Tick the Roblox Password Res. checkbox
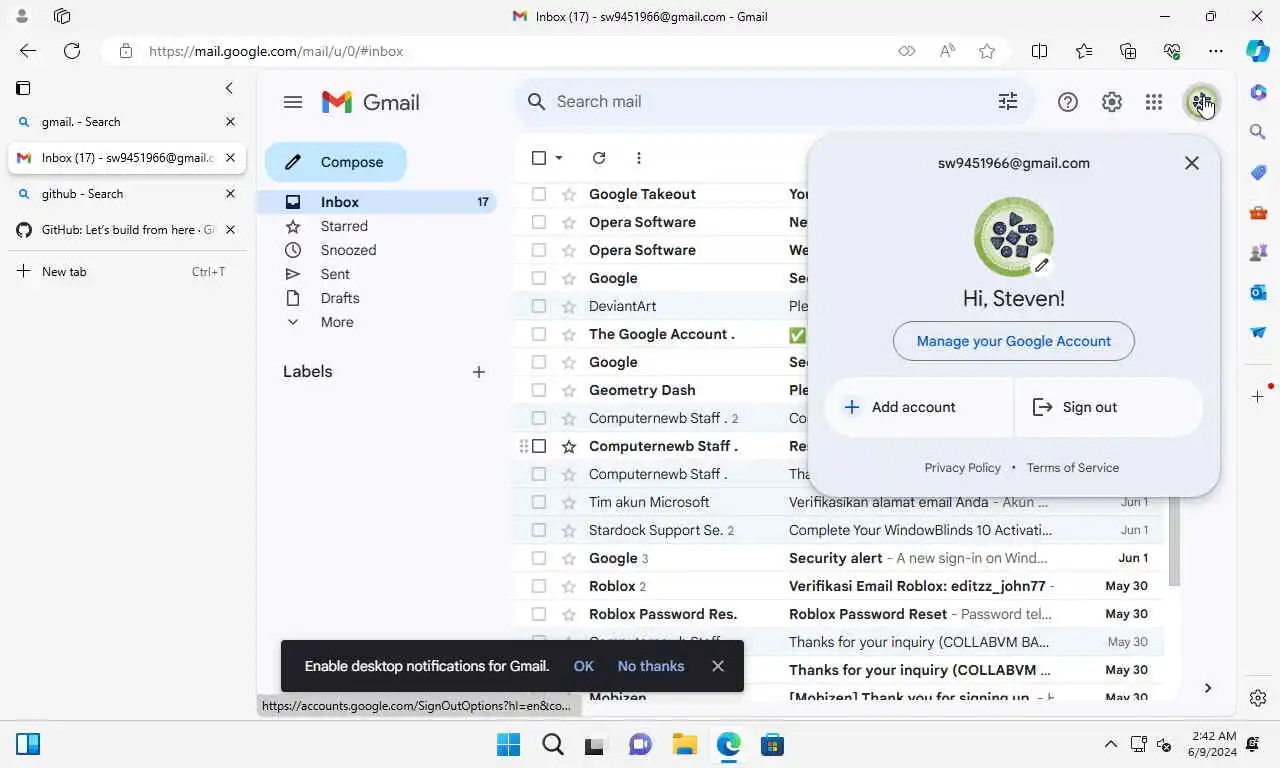 tap(539, 614)
